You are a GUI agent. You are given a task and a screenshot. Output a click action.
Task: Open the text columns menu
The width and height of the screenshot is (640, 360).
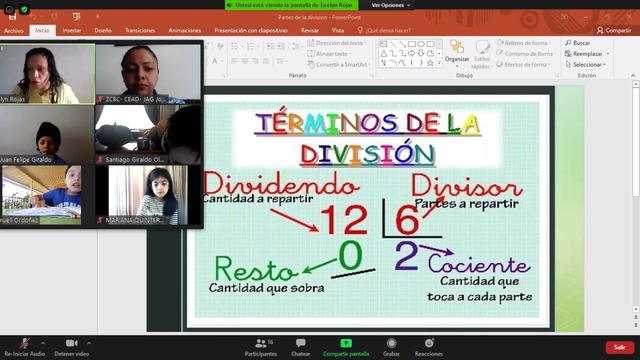coord(281,61)
